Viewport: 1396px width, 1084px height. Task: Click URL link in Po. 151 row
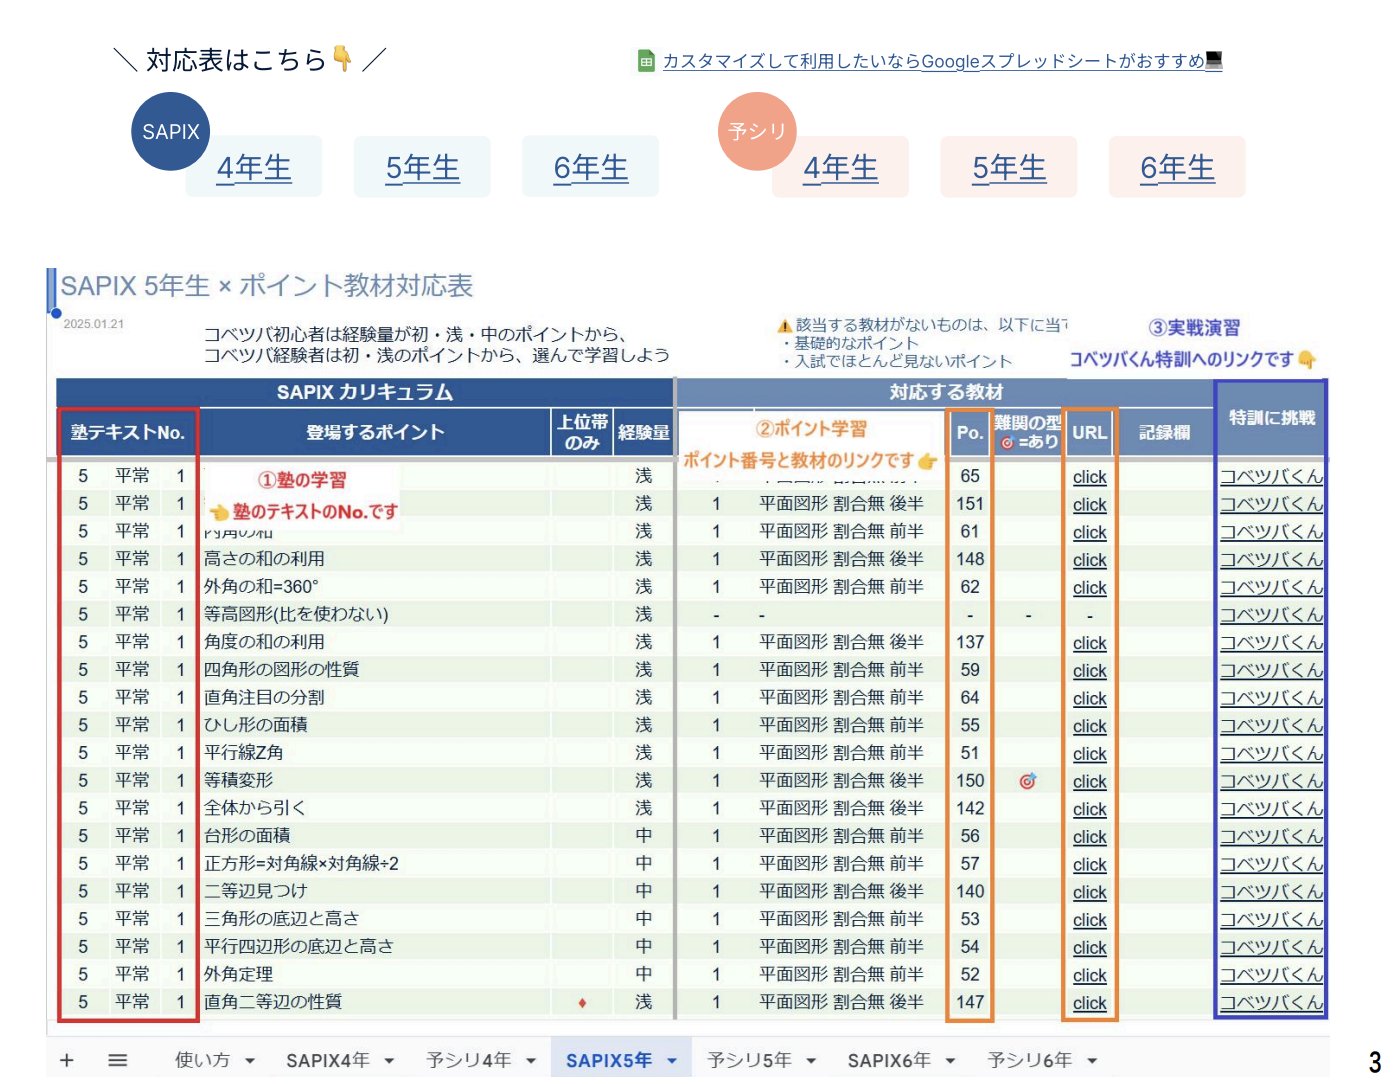[x=1089, y=504]
